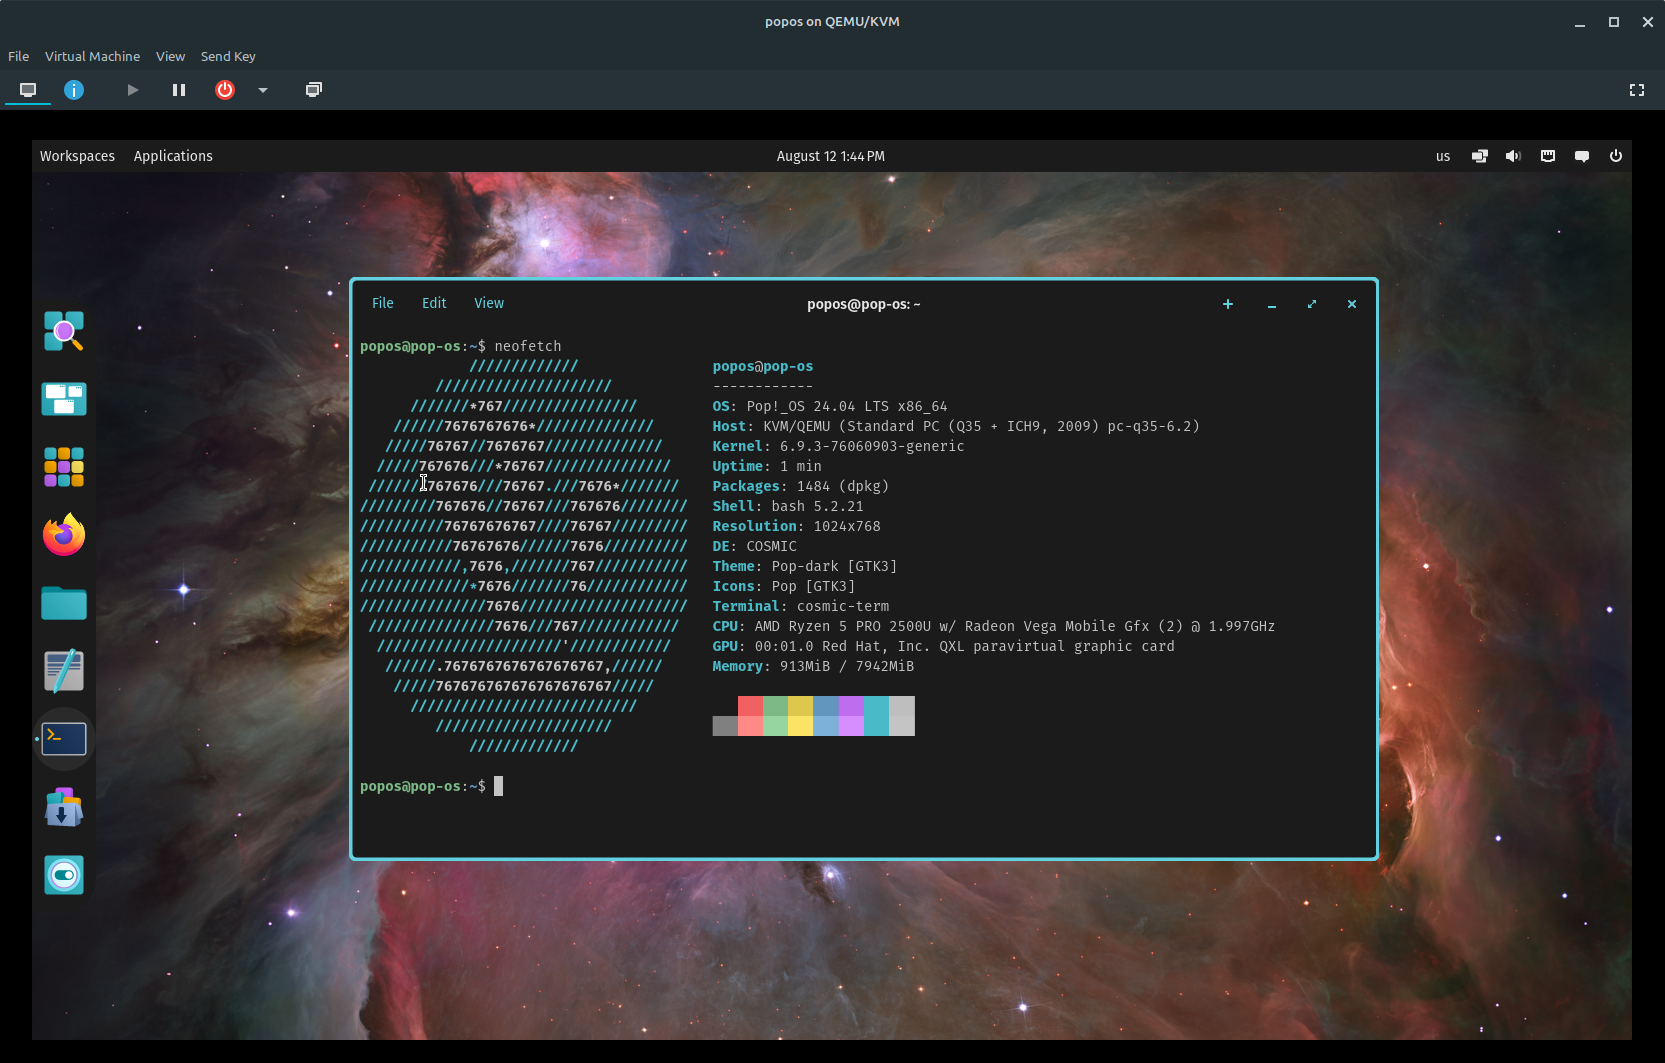The image size is (1665, 1063).
Task: Maximize the cosmic-term window
Action: pyautogui.click(x=1312, y=304)
